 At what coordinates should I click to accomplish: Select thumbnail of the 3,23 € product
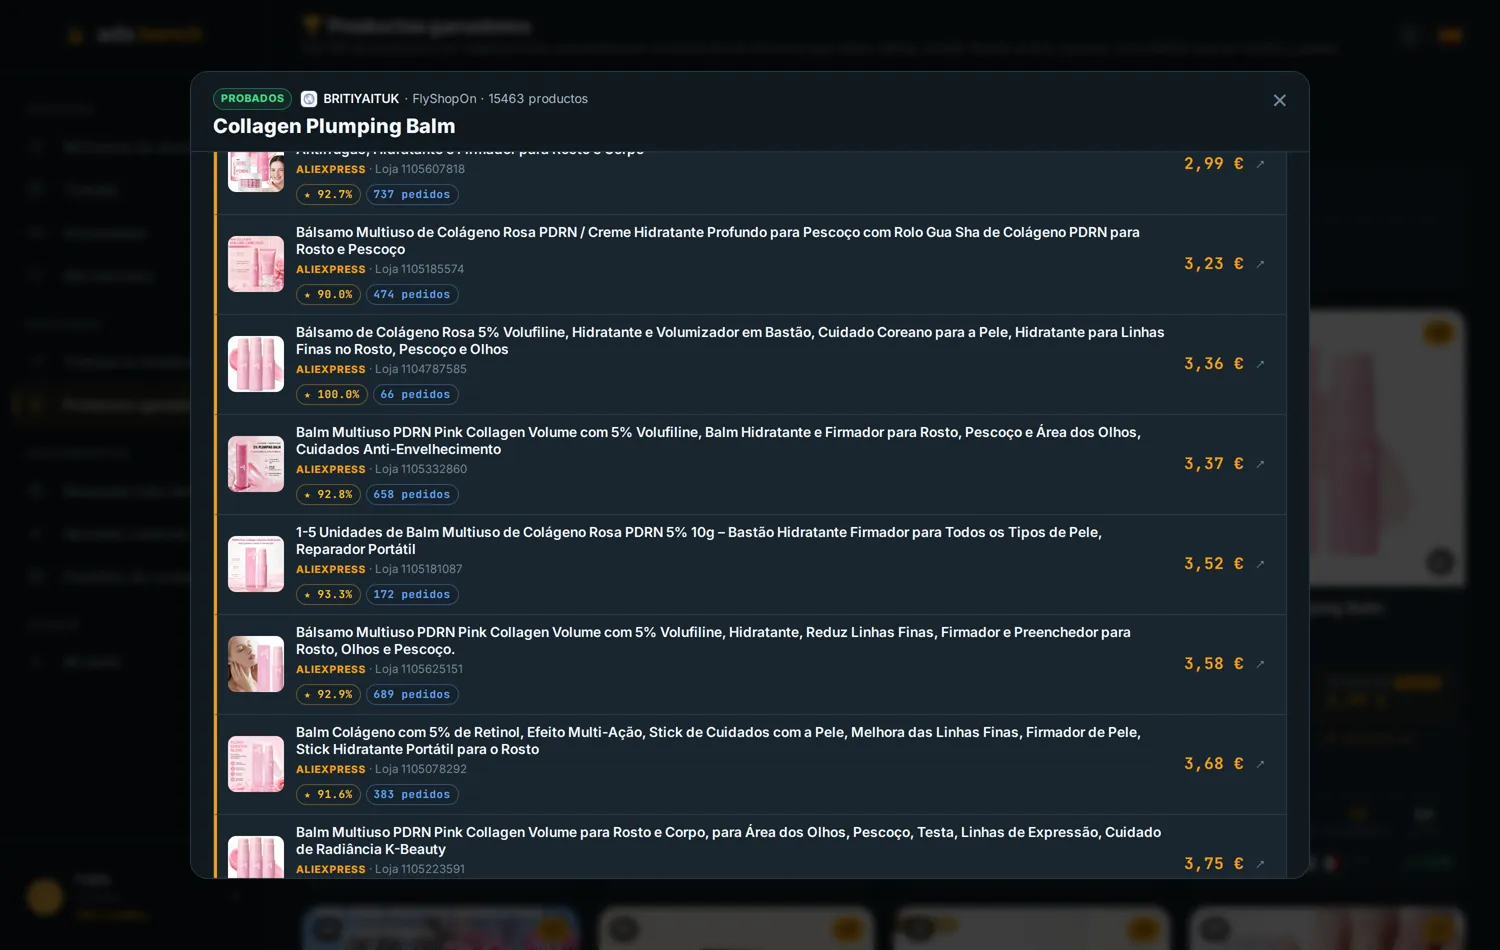256,264
